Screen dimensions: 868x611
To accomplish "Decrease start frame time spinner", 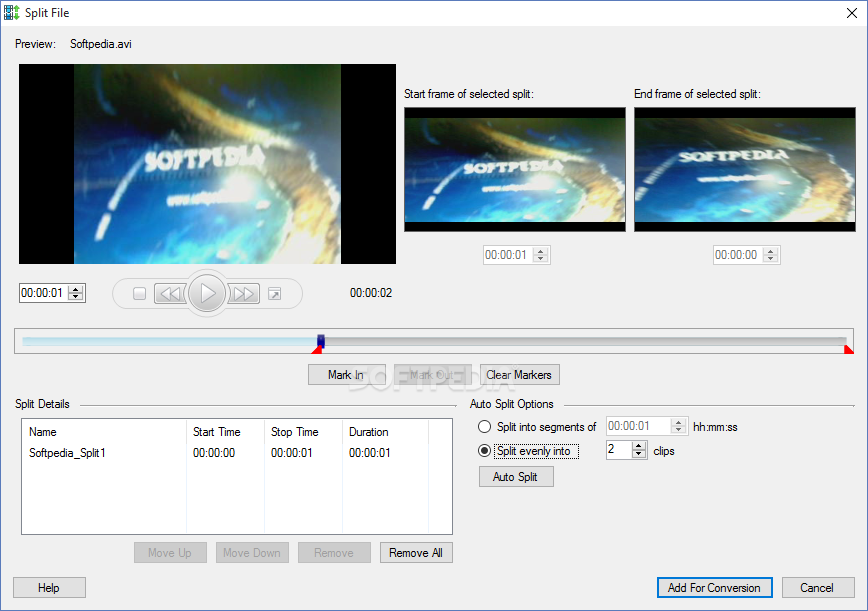I will click(541, 259).
